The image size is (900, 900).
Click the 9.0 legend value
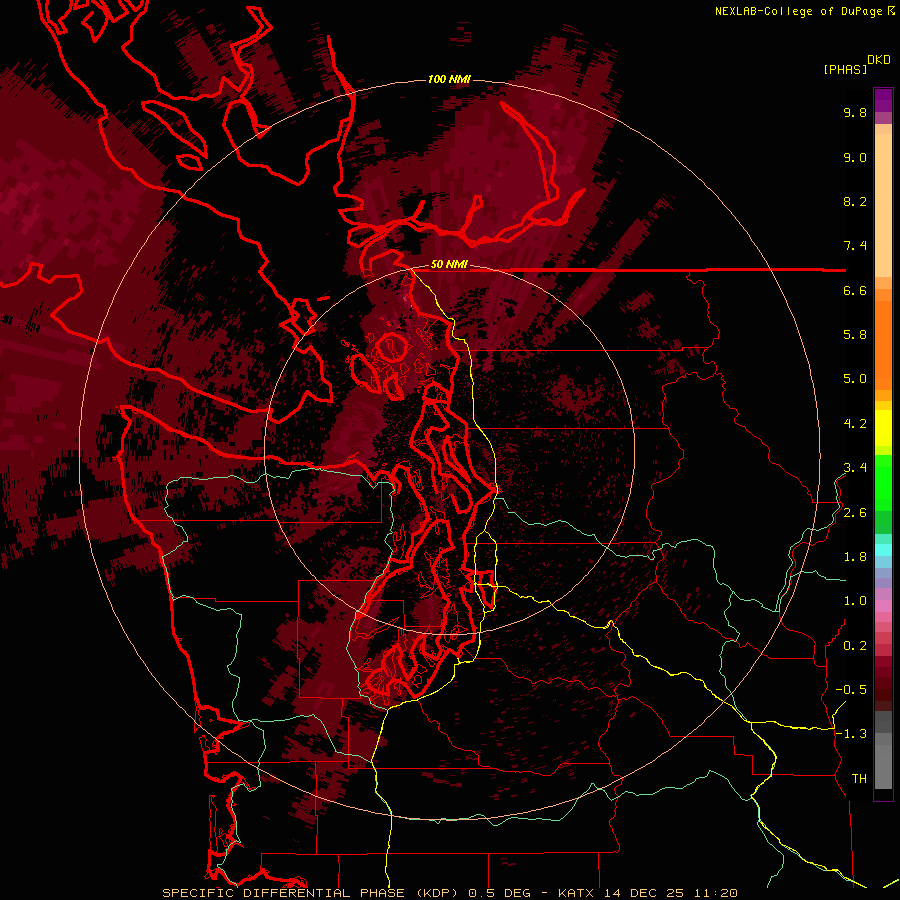pos(855,157)
